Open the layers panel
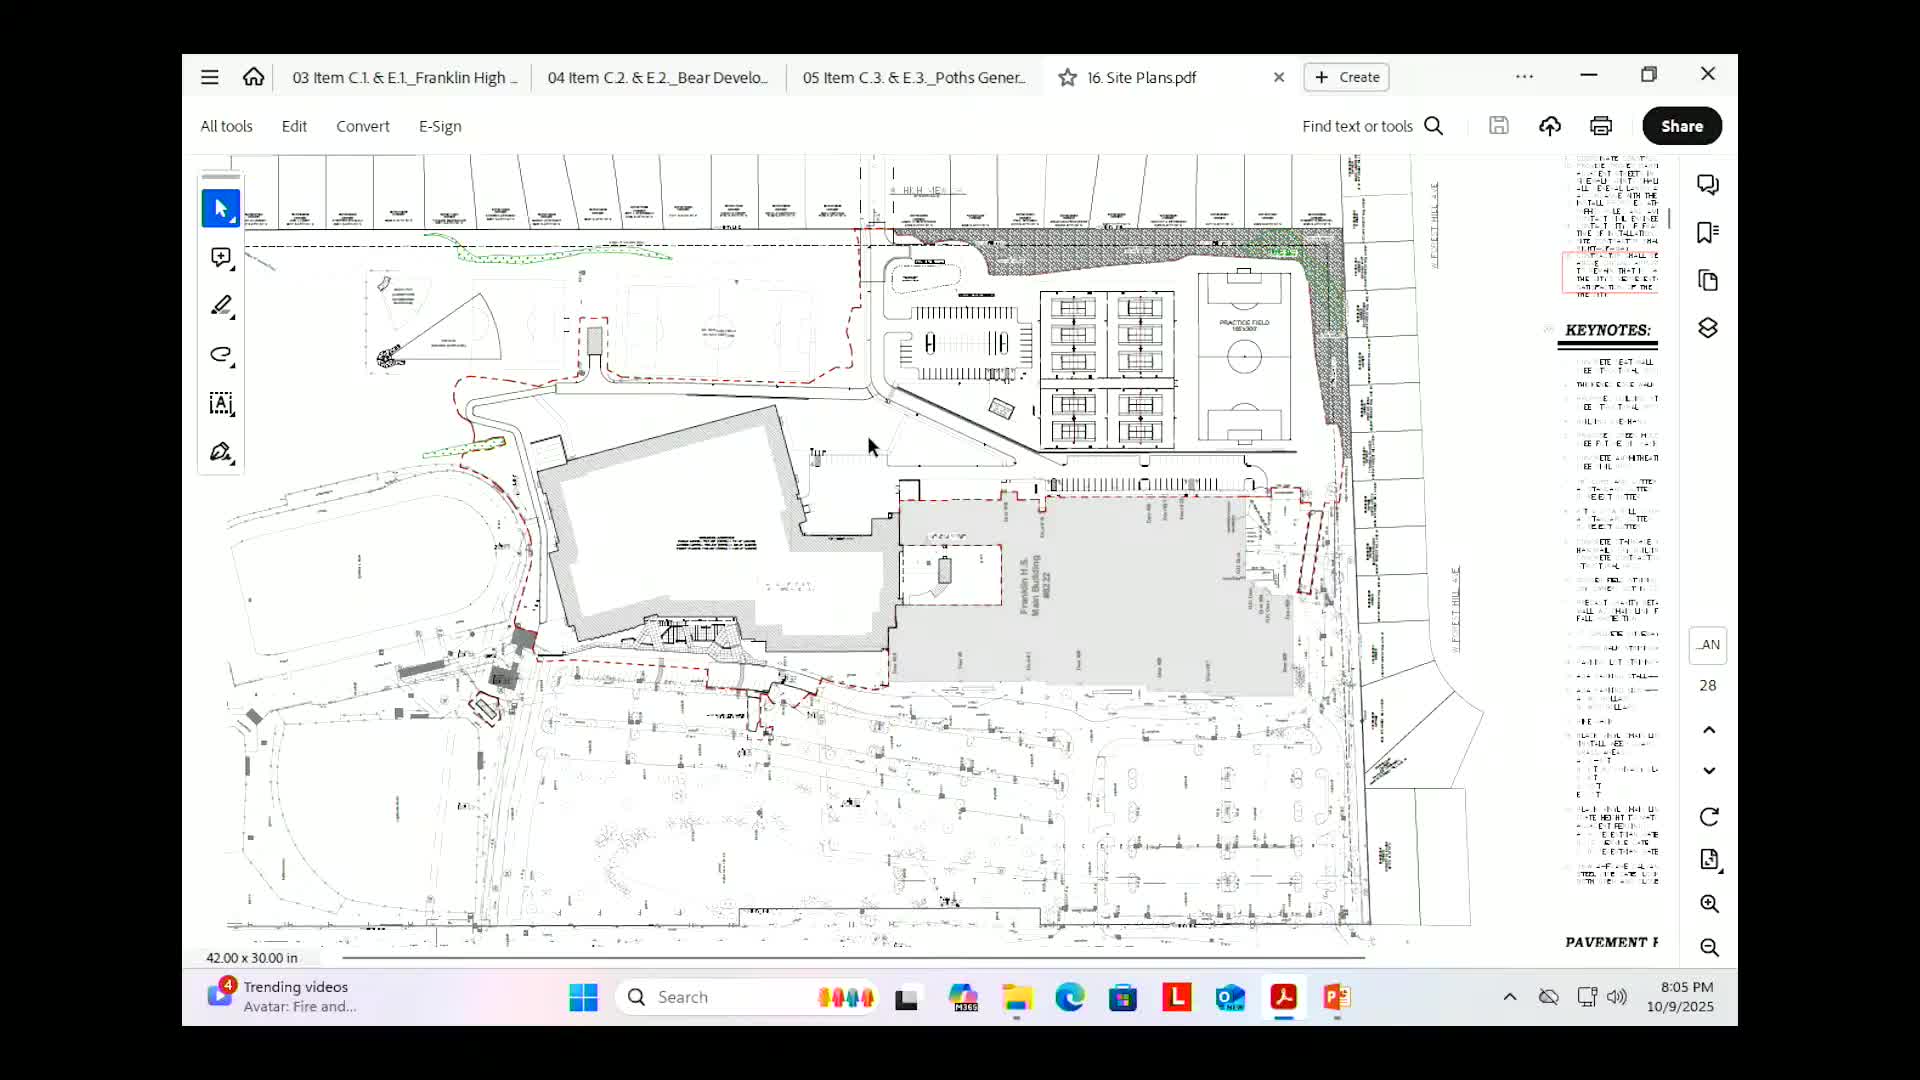The image size is (1920, 1080). pyautogui.click(x=1708, y=327)
